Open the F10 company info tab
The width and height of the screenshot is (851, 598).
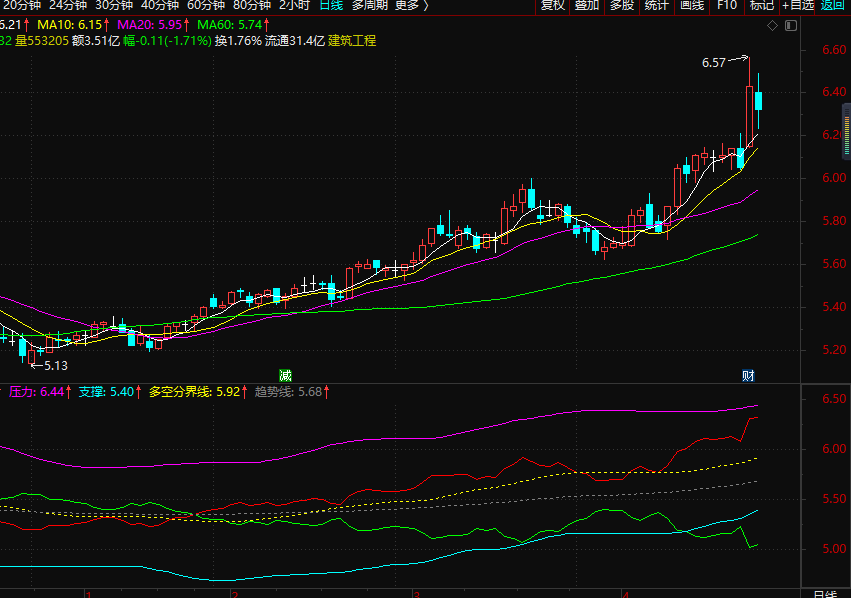coord(727,5)
